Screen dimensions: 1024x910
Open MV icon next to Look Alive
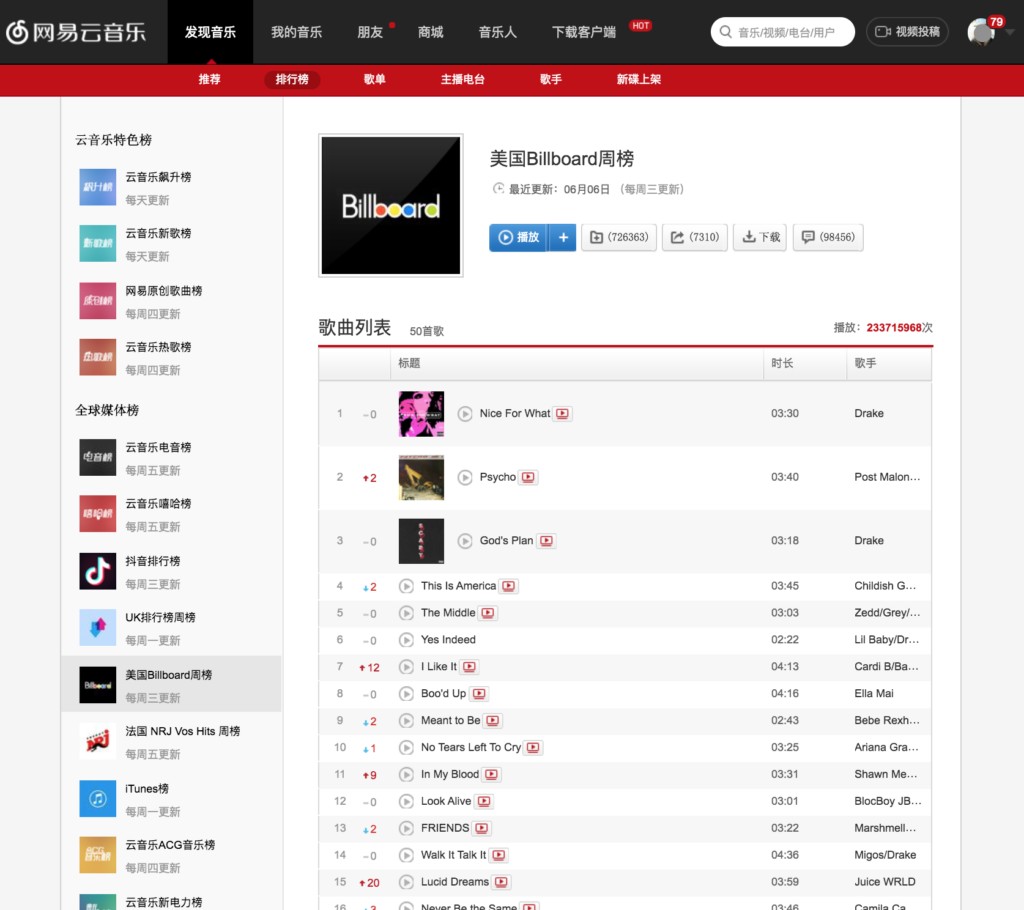[484, 802]
